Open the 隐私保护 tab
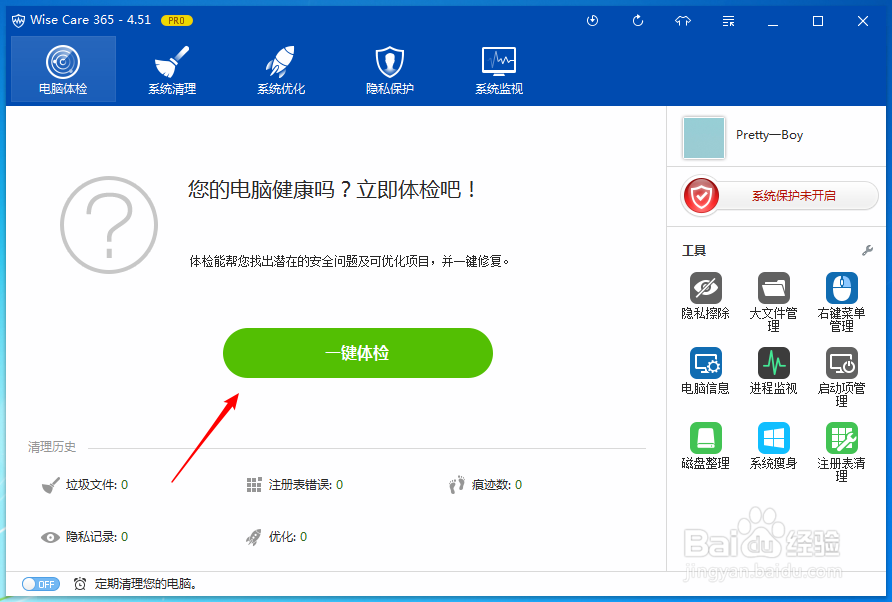892x602 pixels. 390,69
